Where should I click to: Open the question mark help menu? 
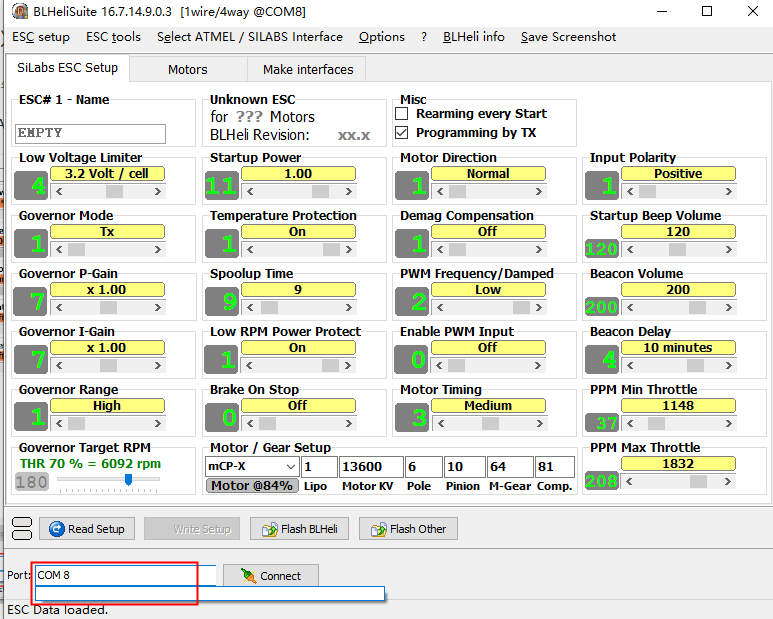(x=424, y=37)
